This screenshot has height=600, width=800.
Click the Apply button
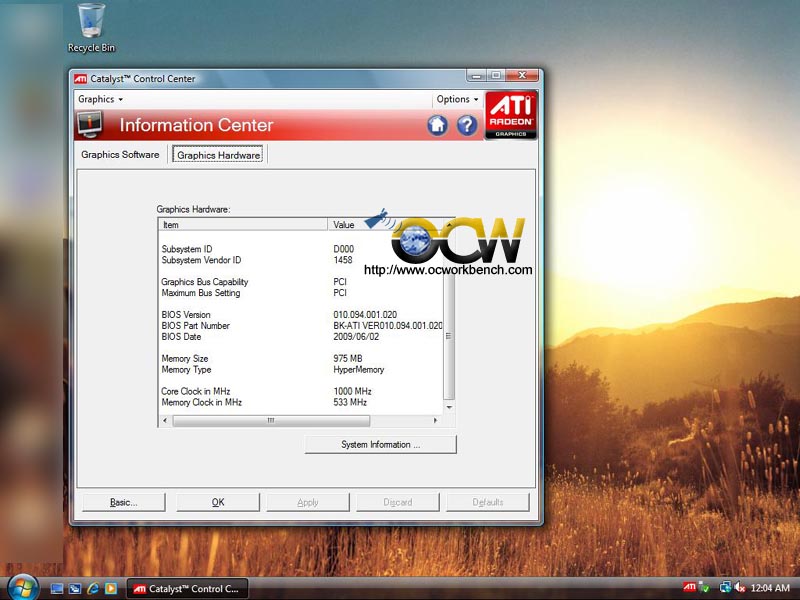click(308, 503)
